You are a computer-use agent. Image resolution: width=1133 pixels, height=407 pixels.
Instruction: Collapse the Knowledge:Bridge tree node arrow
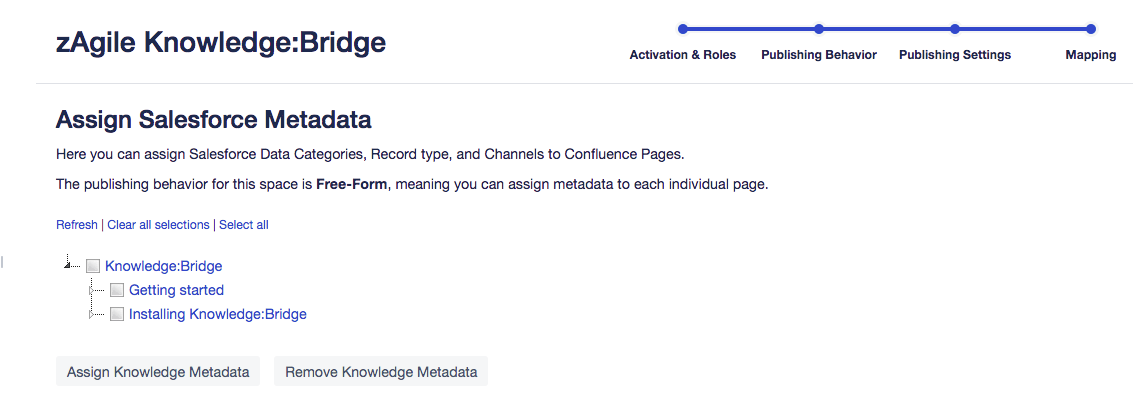(69, 264)
